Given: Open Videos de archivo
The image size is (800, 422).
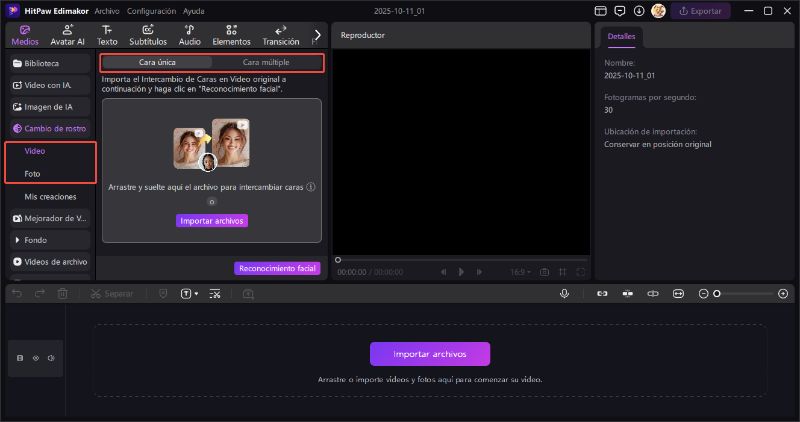Looking at the screenshot, I should click(50, 262).
